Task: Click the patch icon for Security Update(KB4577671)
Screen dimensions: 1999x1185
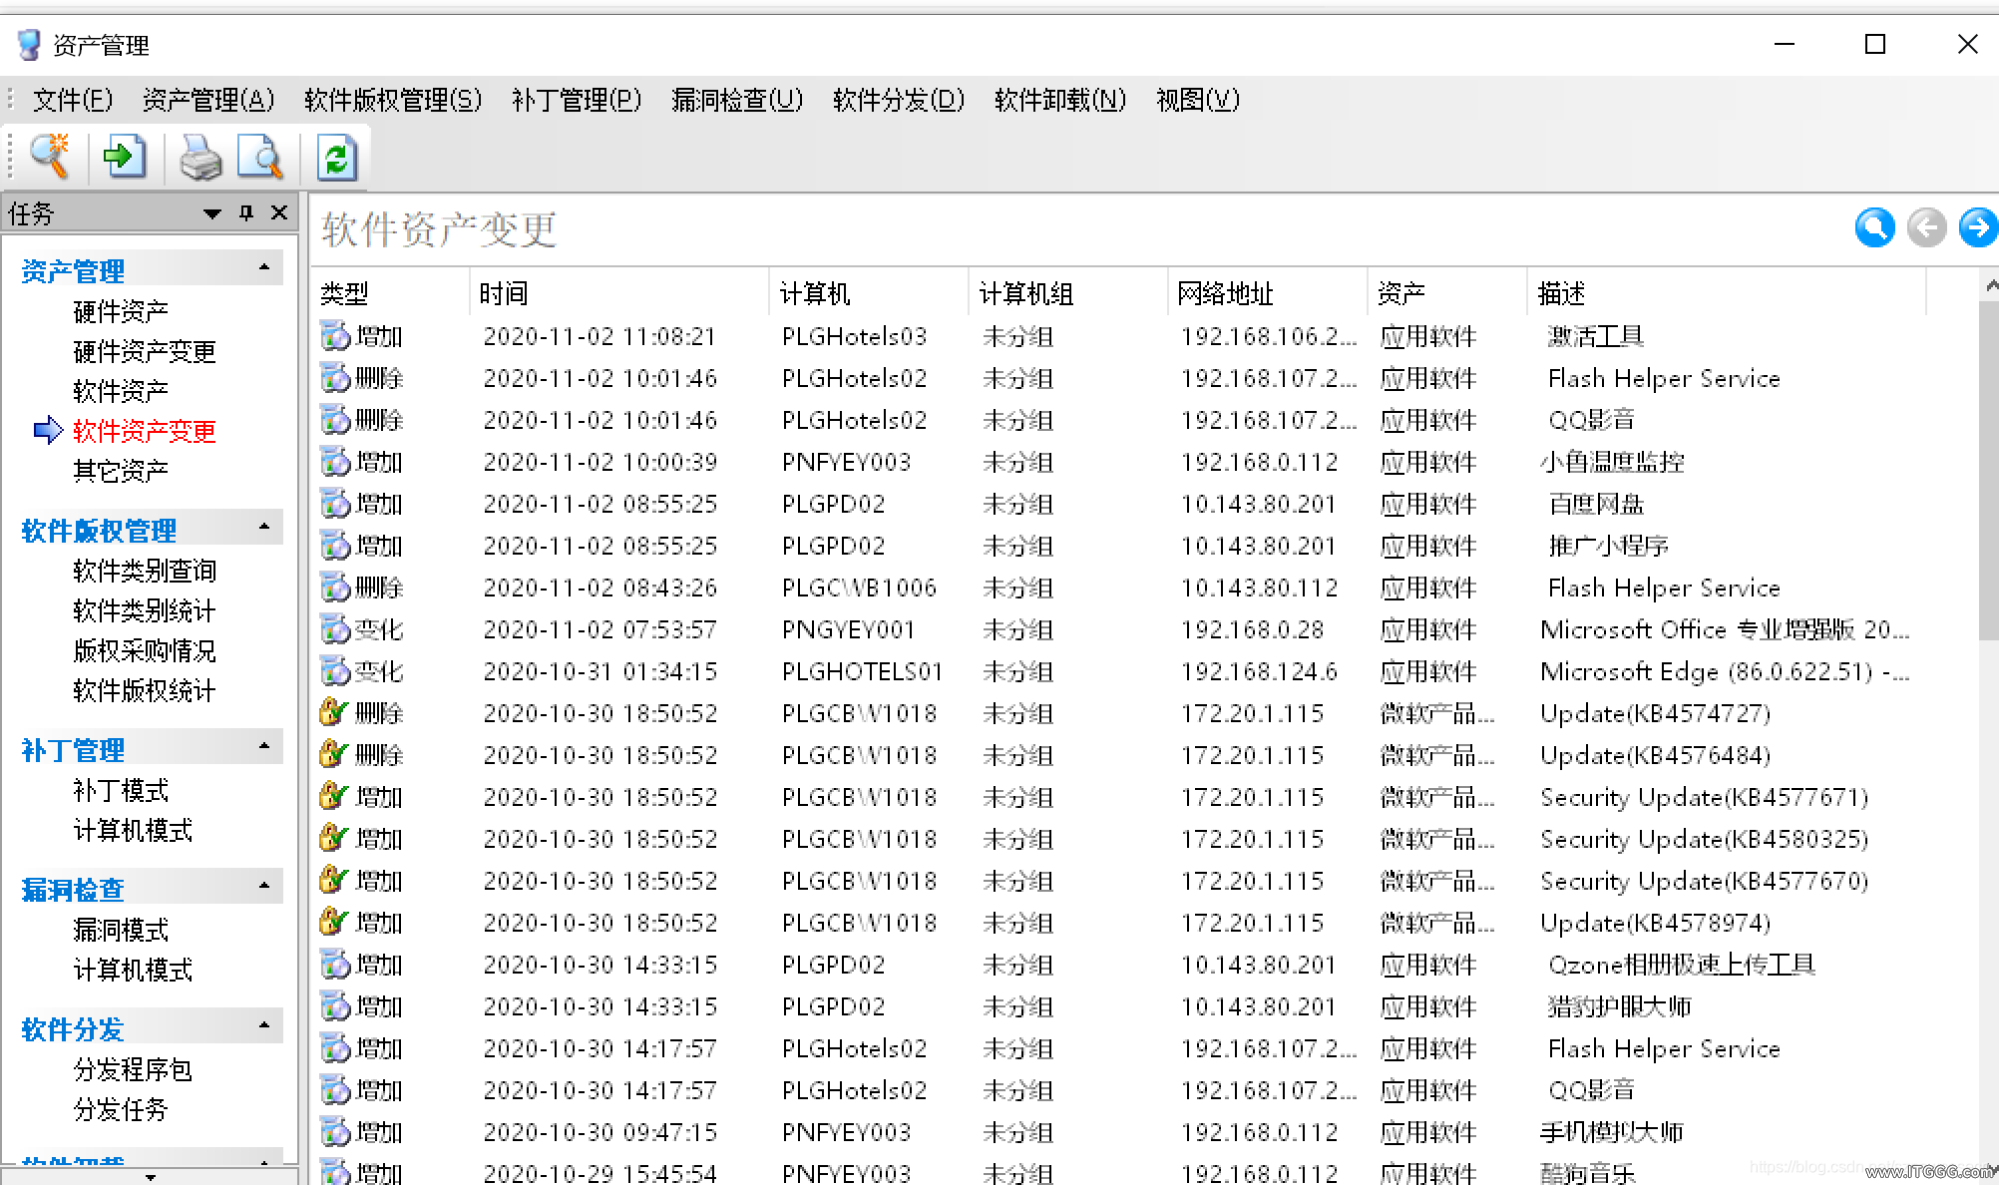Action: (334, 797)
